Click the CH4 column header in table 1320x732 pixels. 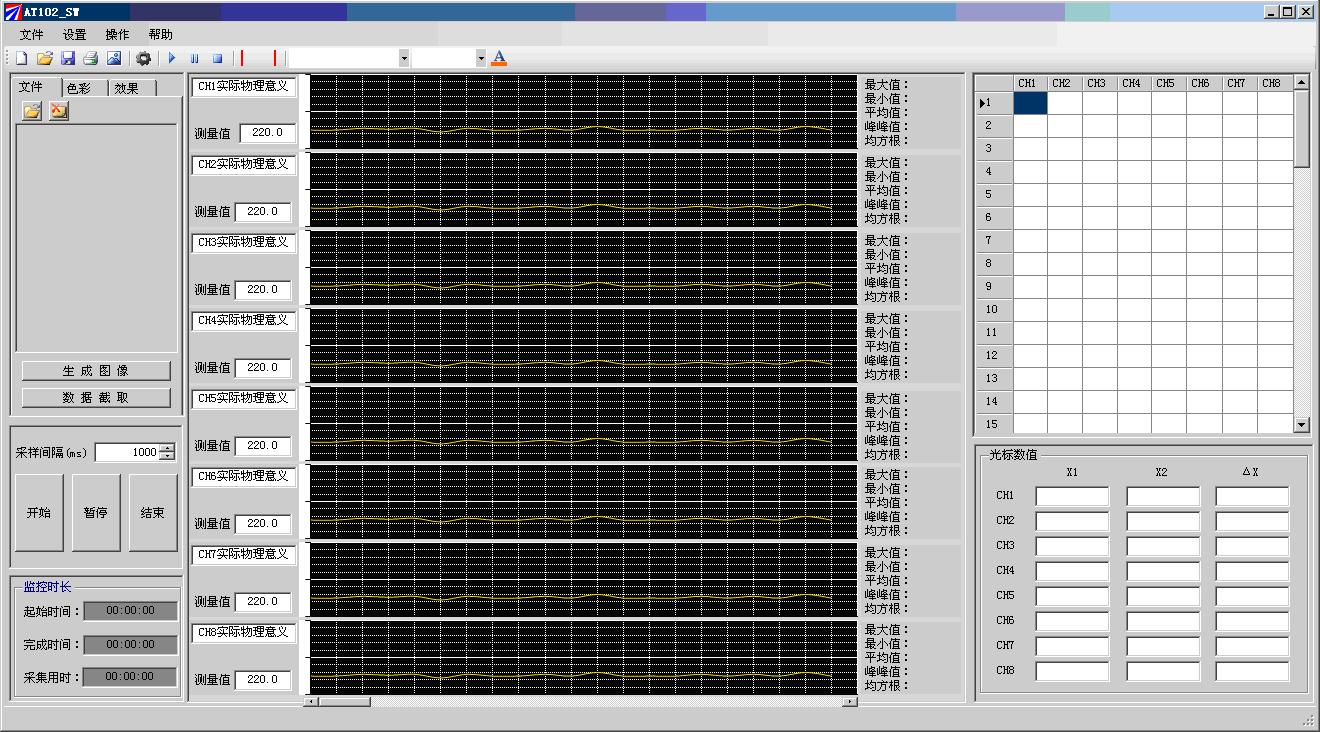pyautogui.click(x=1135, y=84)
